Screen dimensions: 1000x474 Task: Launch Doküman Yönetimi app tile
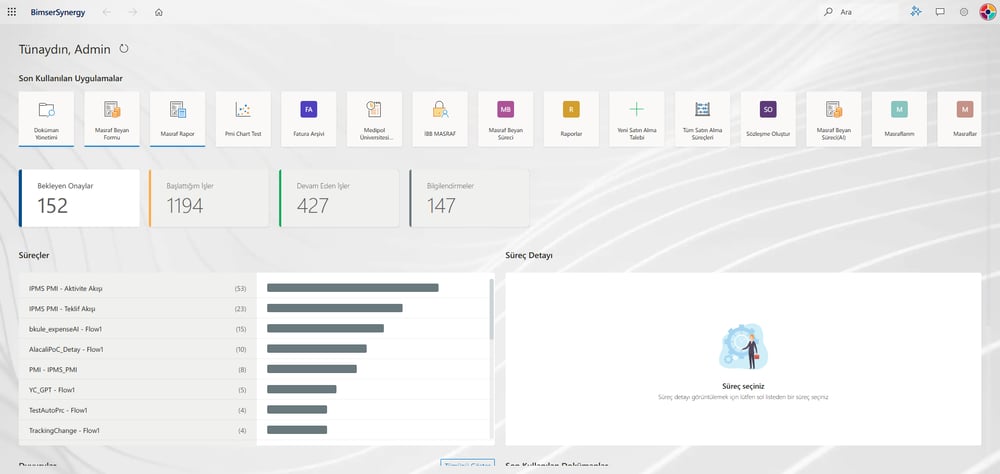coord(47,119)
